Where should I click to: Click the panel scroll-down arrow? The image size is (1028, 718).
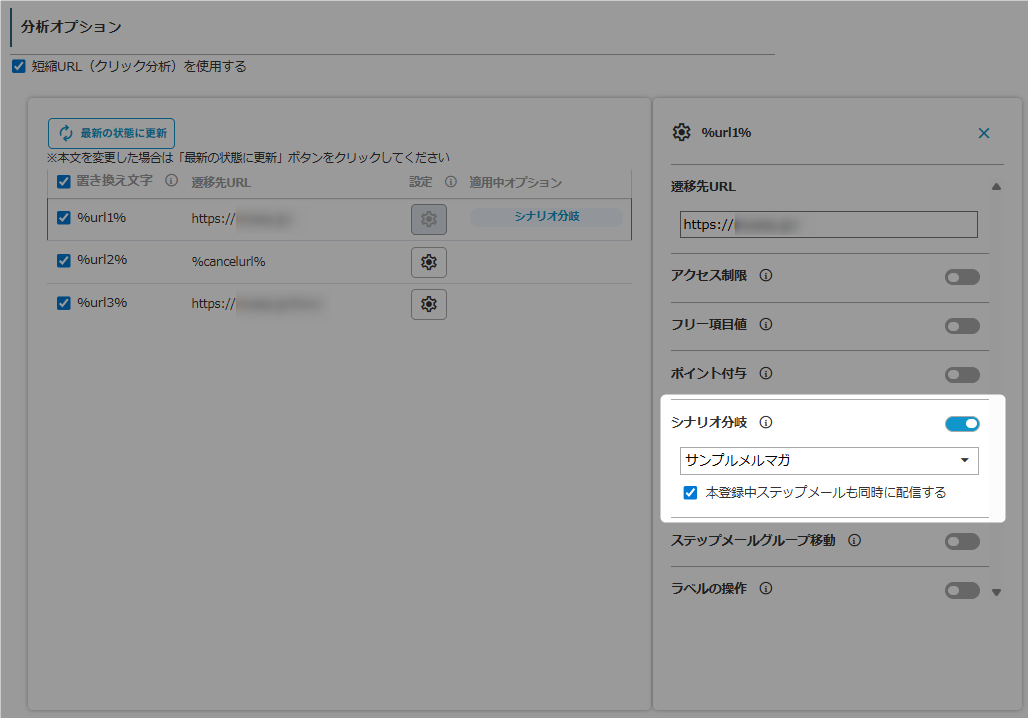click(997, 592)
